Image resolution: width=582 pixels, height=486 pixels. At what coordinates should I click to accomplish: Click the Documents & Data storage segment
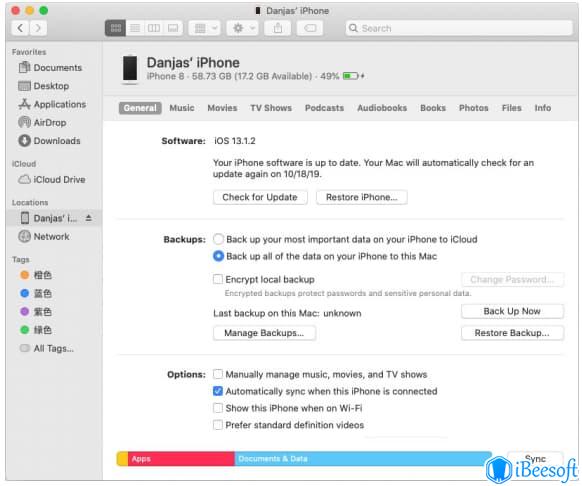pyautogui.click(x=363, y=459)
